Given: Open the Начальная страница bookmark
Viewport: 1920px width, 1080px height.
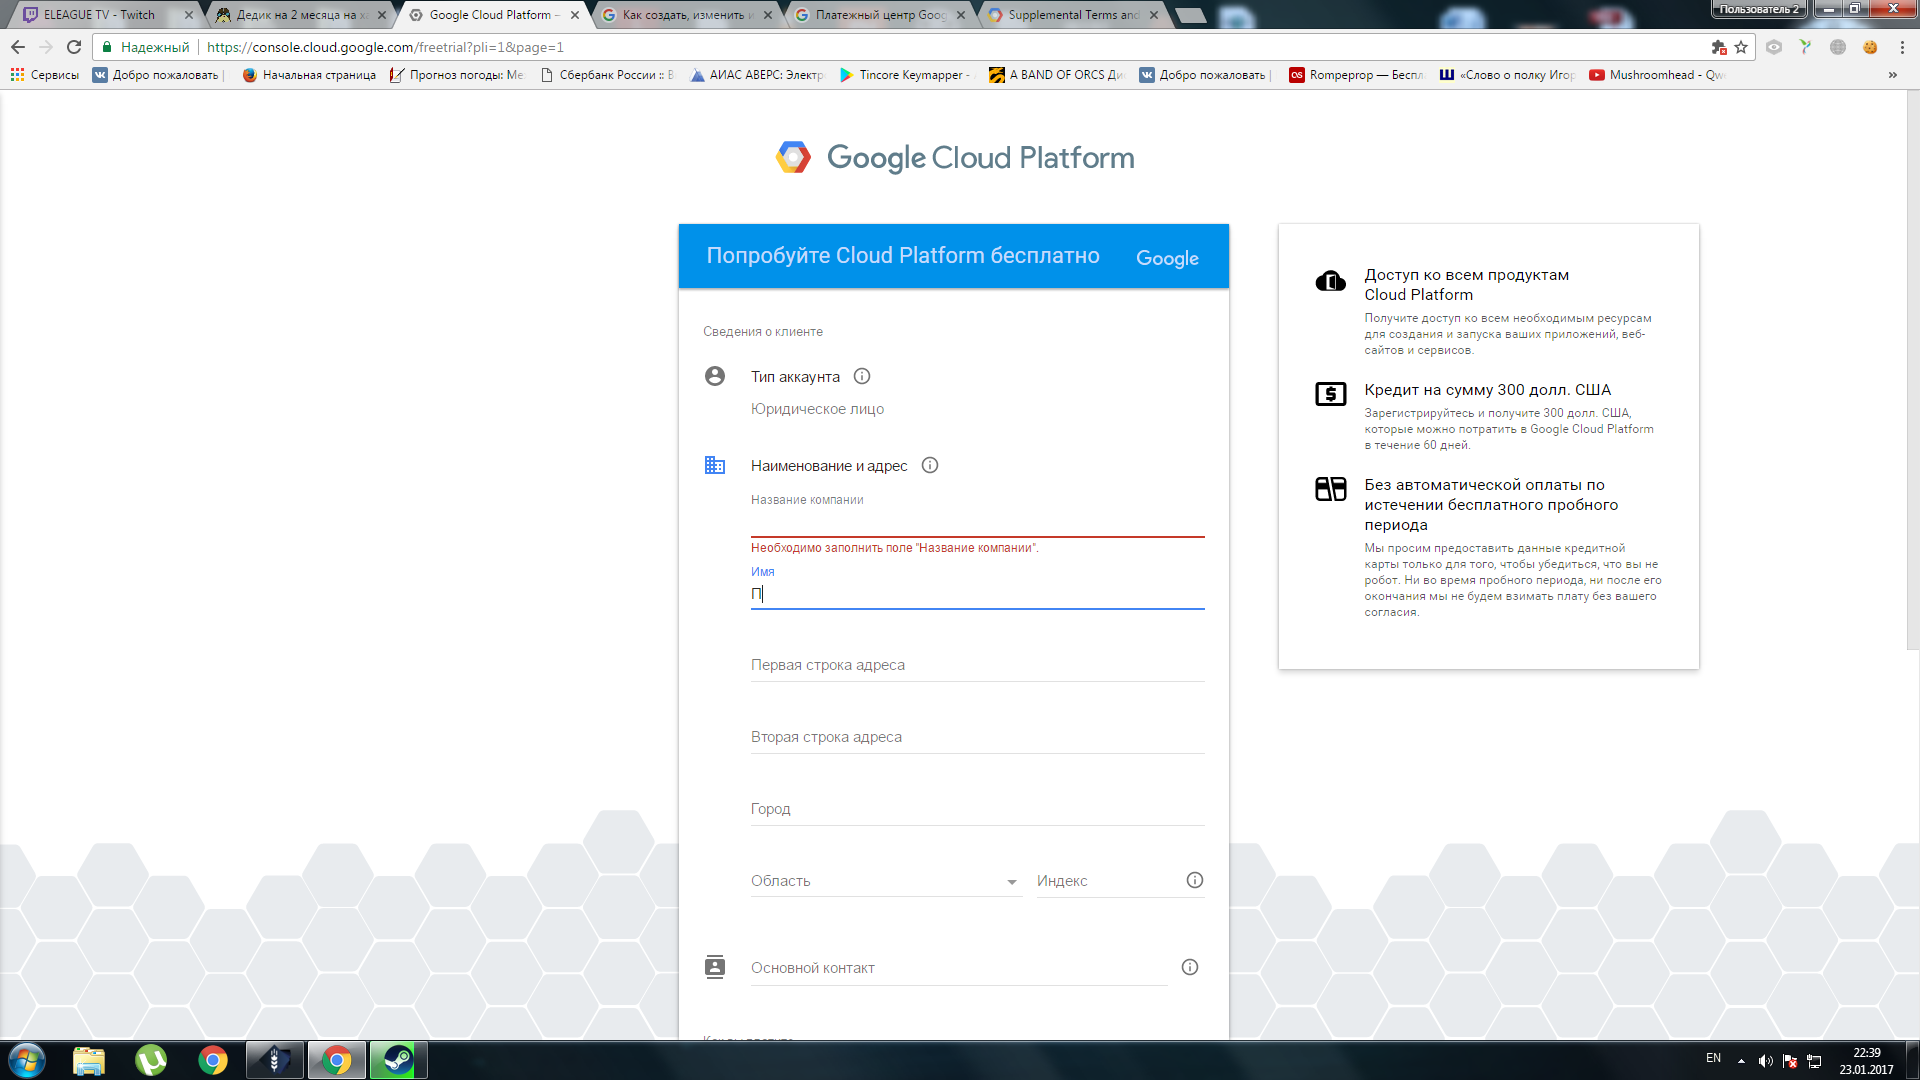Looking at the screenshot, I should pyautogui.click(x=310, y=75).
